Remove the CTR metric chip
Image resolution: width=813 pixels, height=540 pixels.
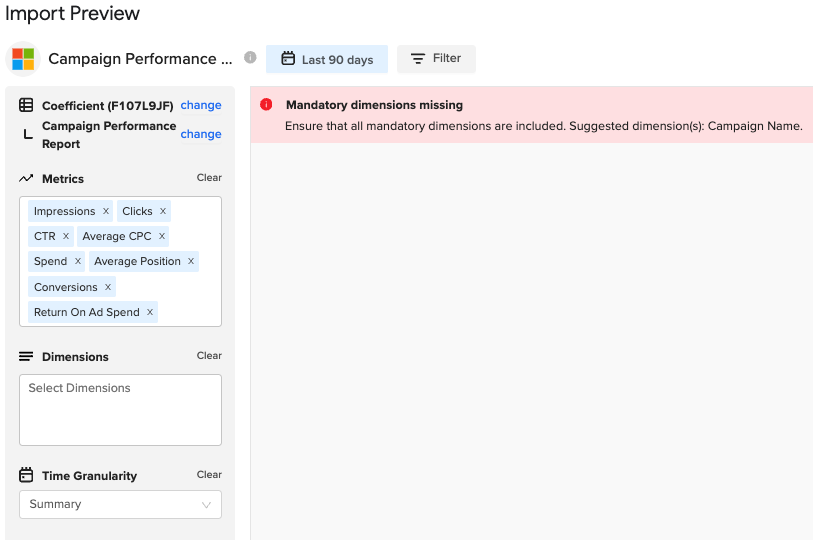[x=66, y=236]
